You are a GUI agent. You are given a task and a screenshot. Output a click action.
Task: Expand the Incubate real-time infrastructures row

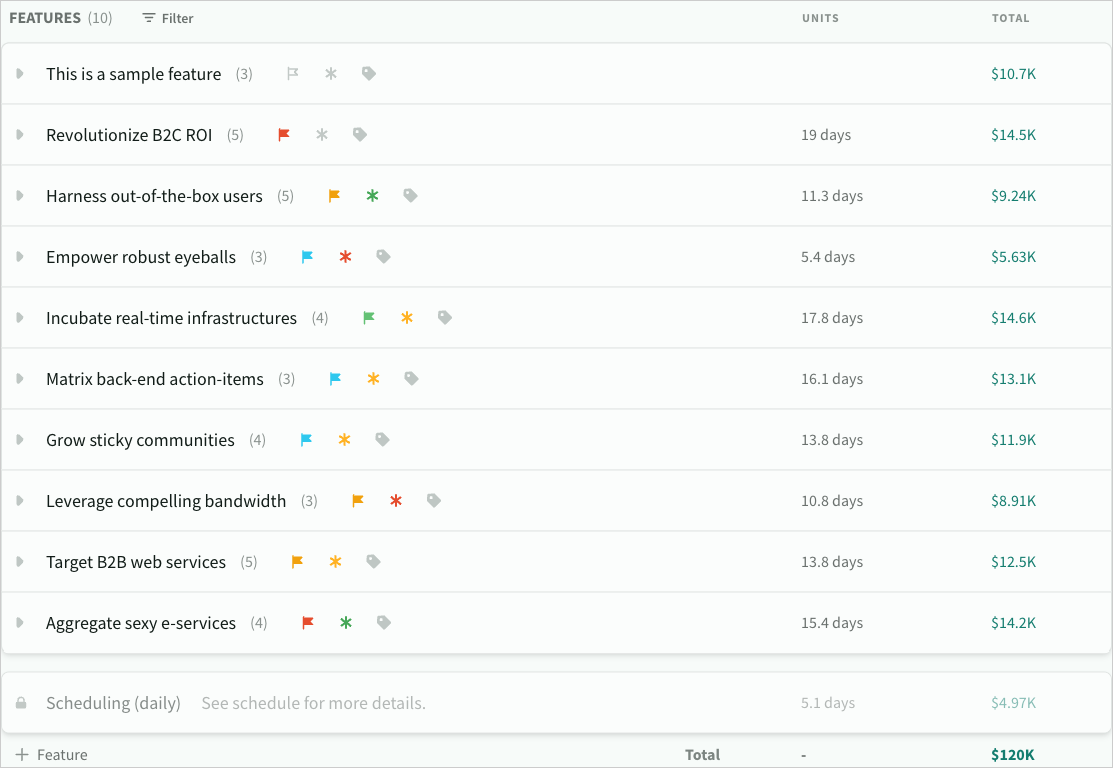pyautogui.click(x=18, y=317)
